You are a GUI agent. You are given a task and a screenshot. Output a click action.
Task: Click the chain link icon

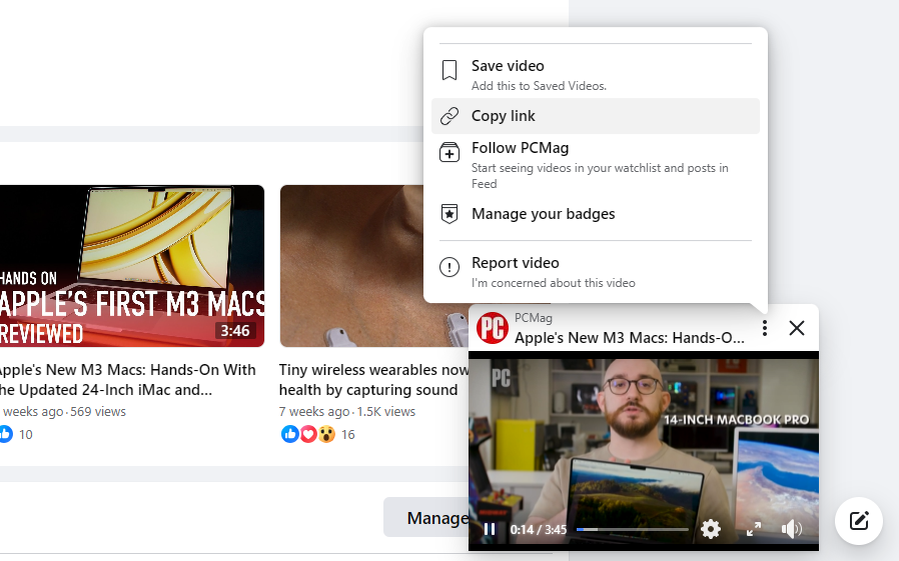pyautogui.click(x=450, y=116)
